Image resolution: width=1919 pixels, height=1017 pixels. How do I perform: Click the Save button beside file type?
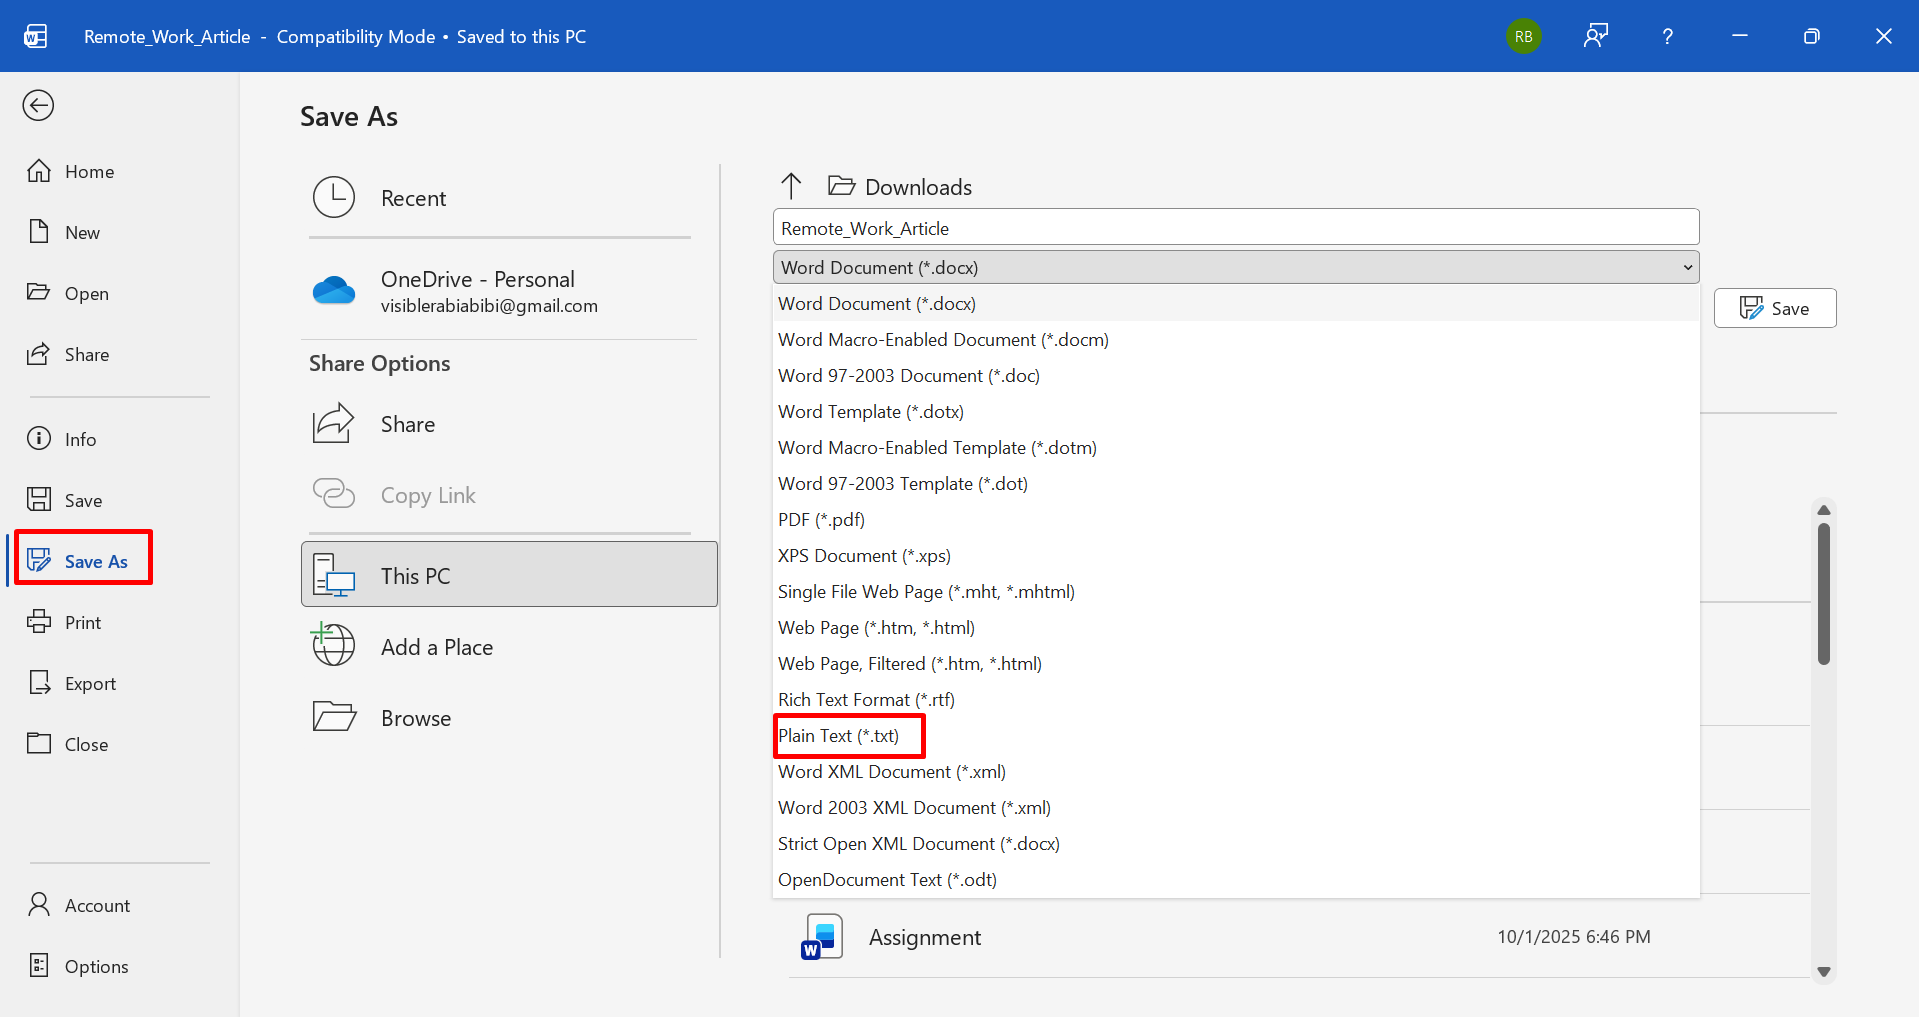pyautogui.click(x=1775, y=308)
